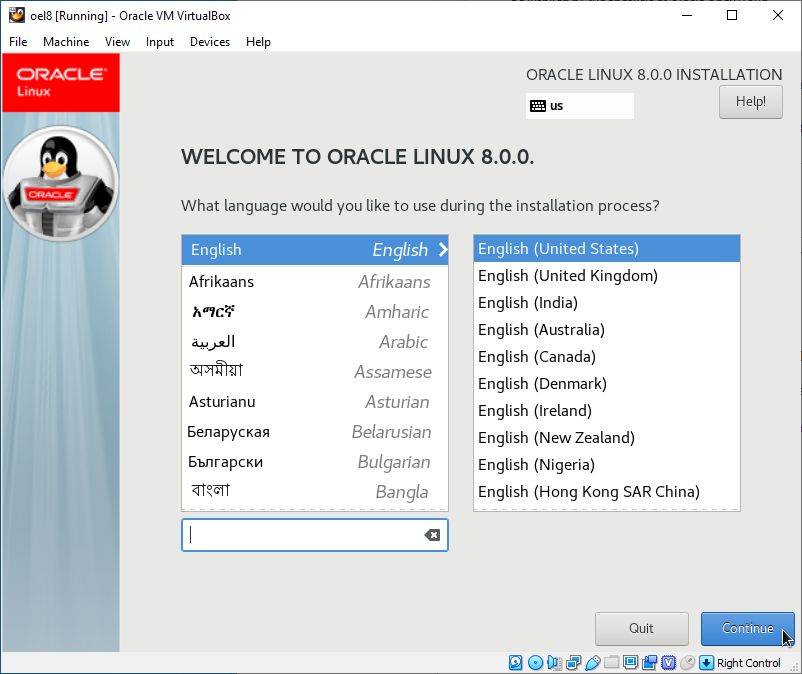Choose English (Hong Kong SAR China) locale
The width and height of the screenshot is (802, 674).
pyautogui.click(x=607, y=492)
